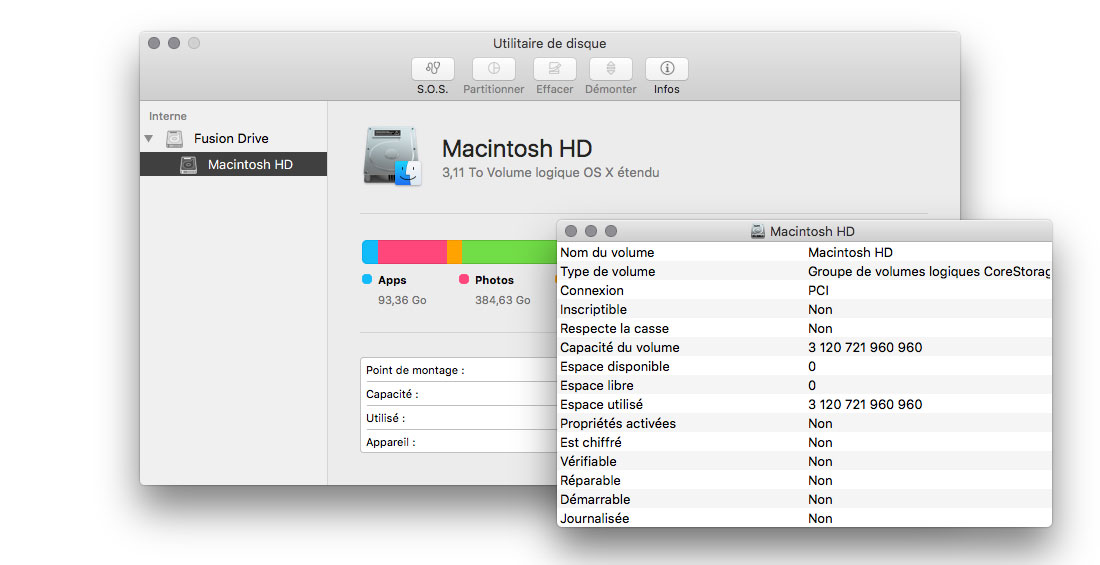Image resolution: width=1100 pixels, height=565 pixels.
Task: Select the Connexion row
Action: (804, 290)
